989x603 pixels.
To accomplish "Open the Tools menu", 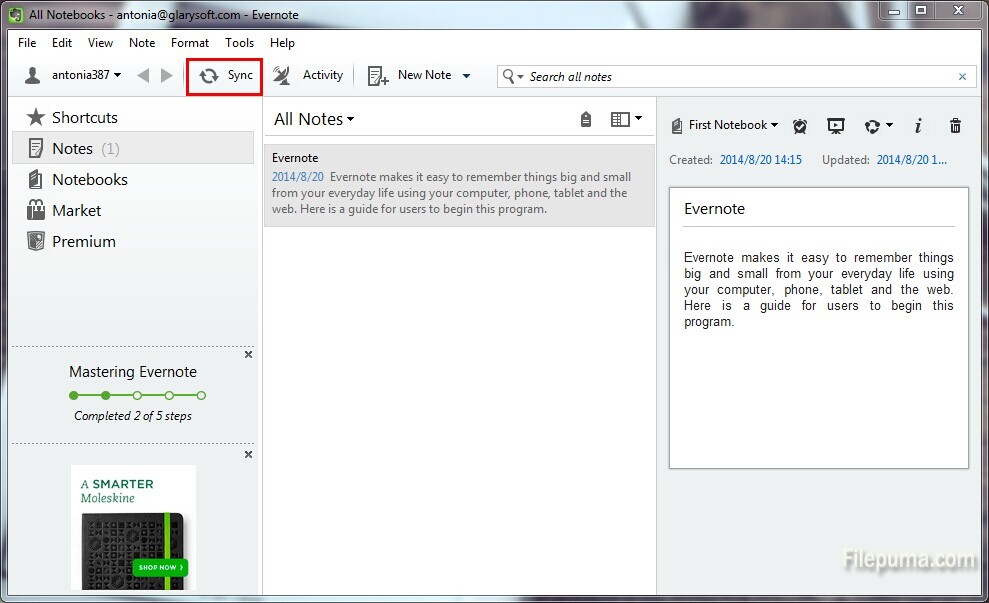I will (x=239, y=43).
